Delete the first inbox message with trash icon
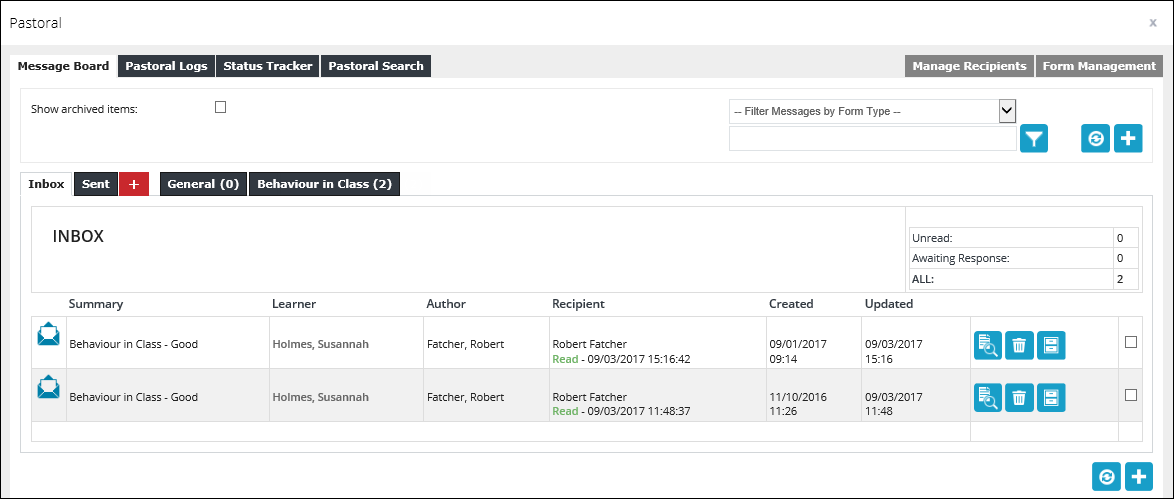The width and height of the screenshot is (1174, 499). coord(1019,344)
